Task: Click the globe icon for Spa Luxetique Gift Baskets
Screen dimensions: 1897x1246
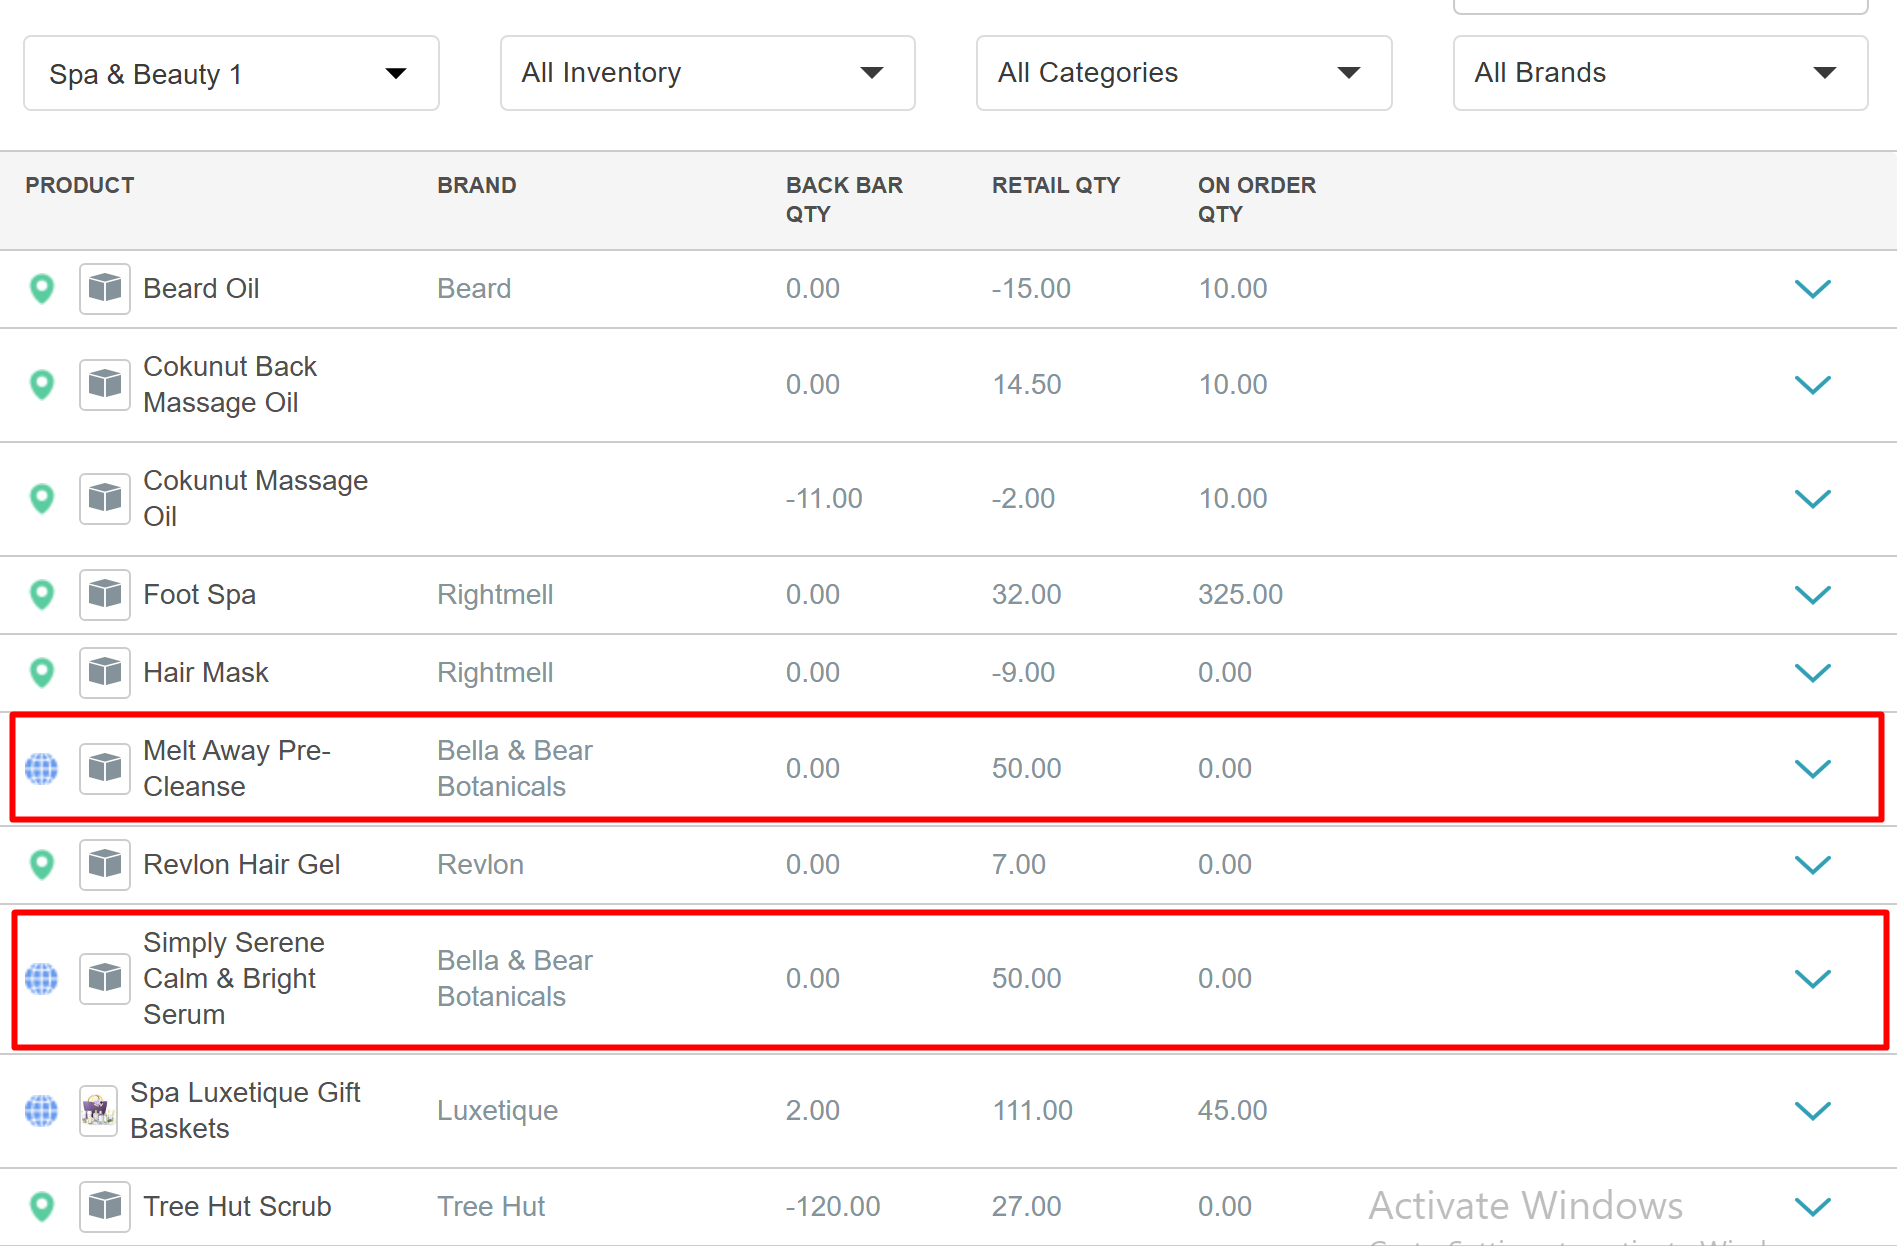Action: [41, 1111]
